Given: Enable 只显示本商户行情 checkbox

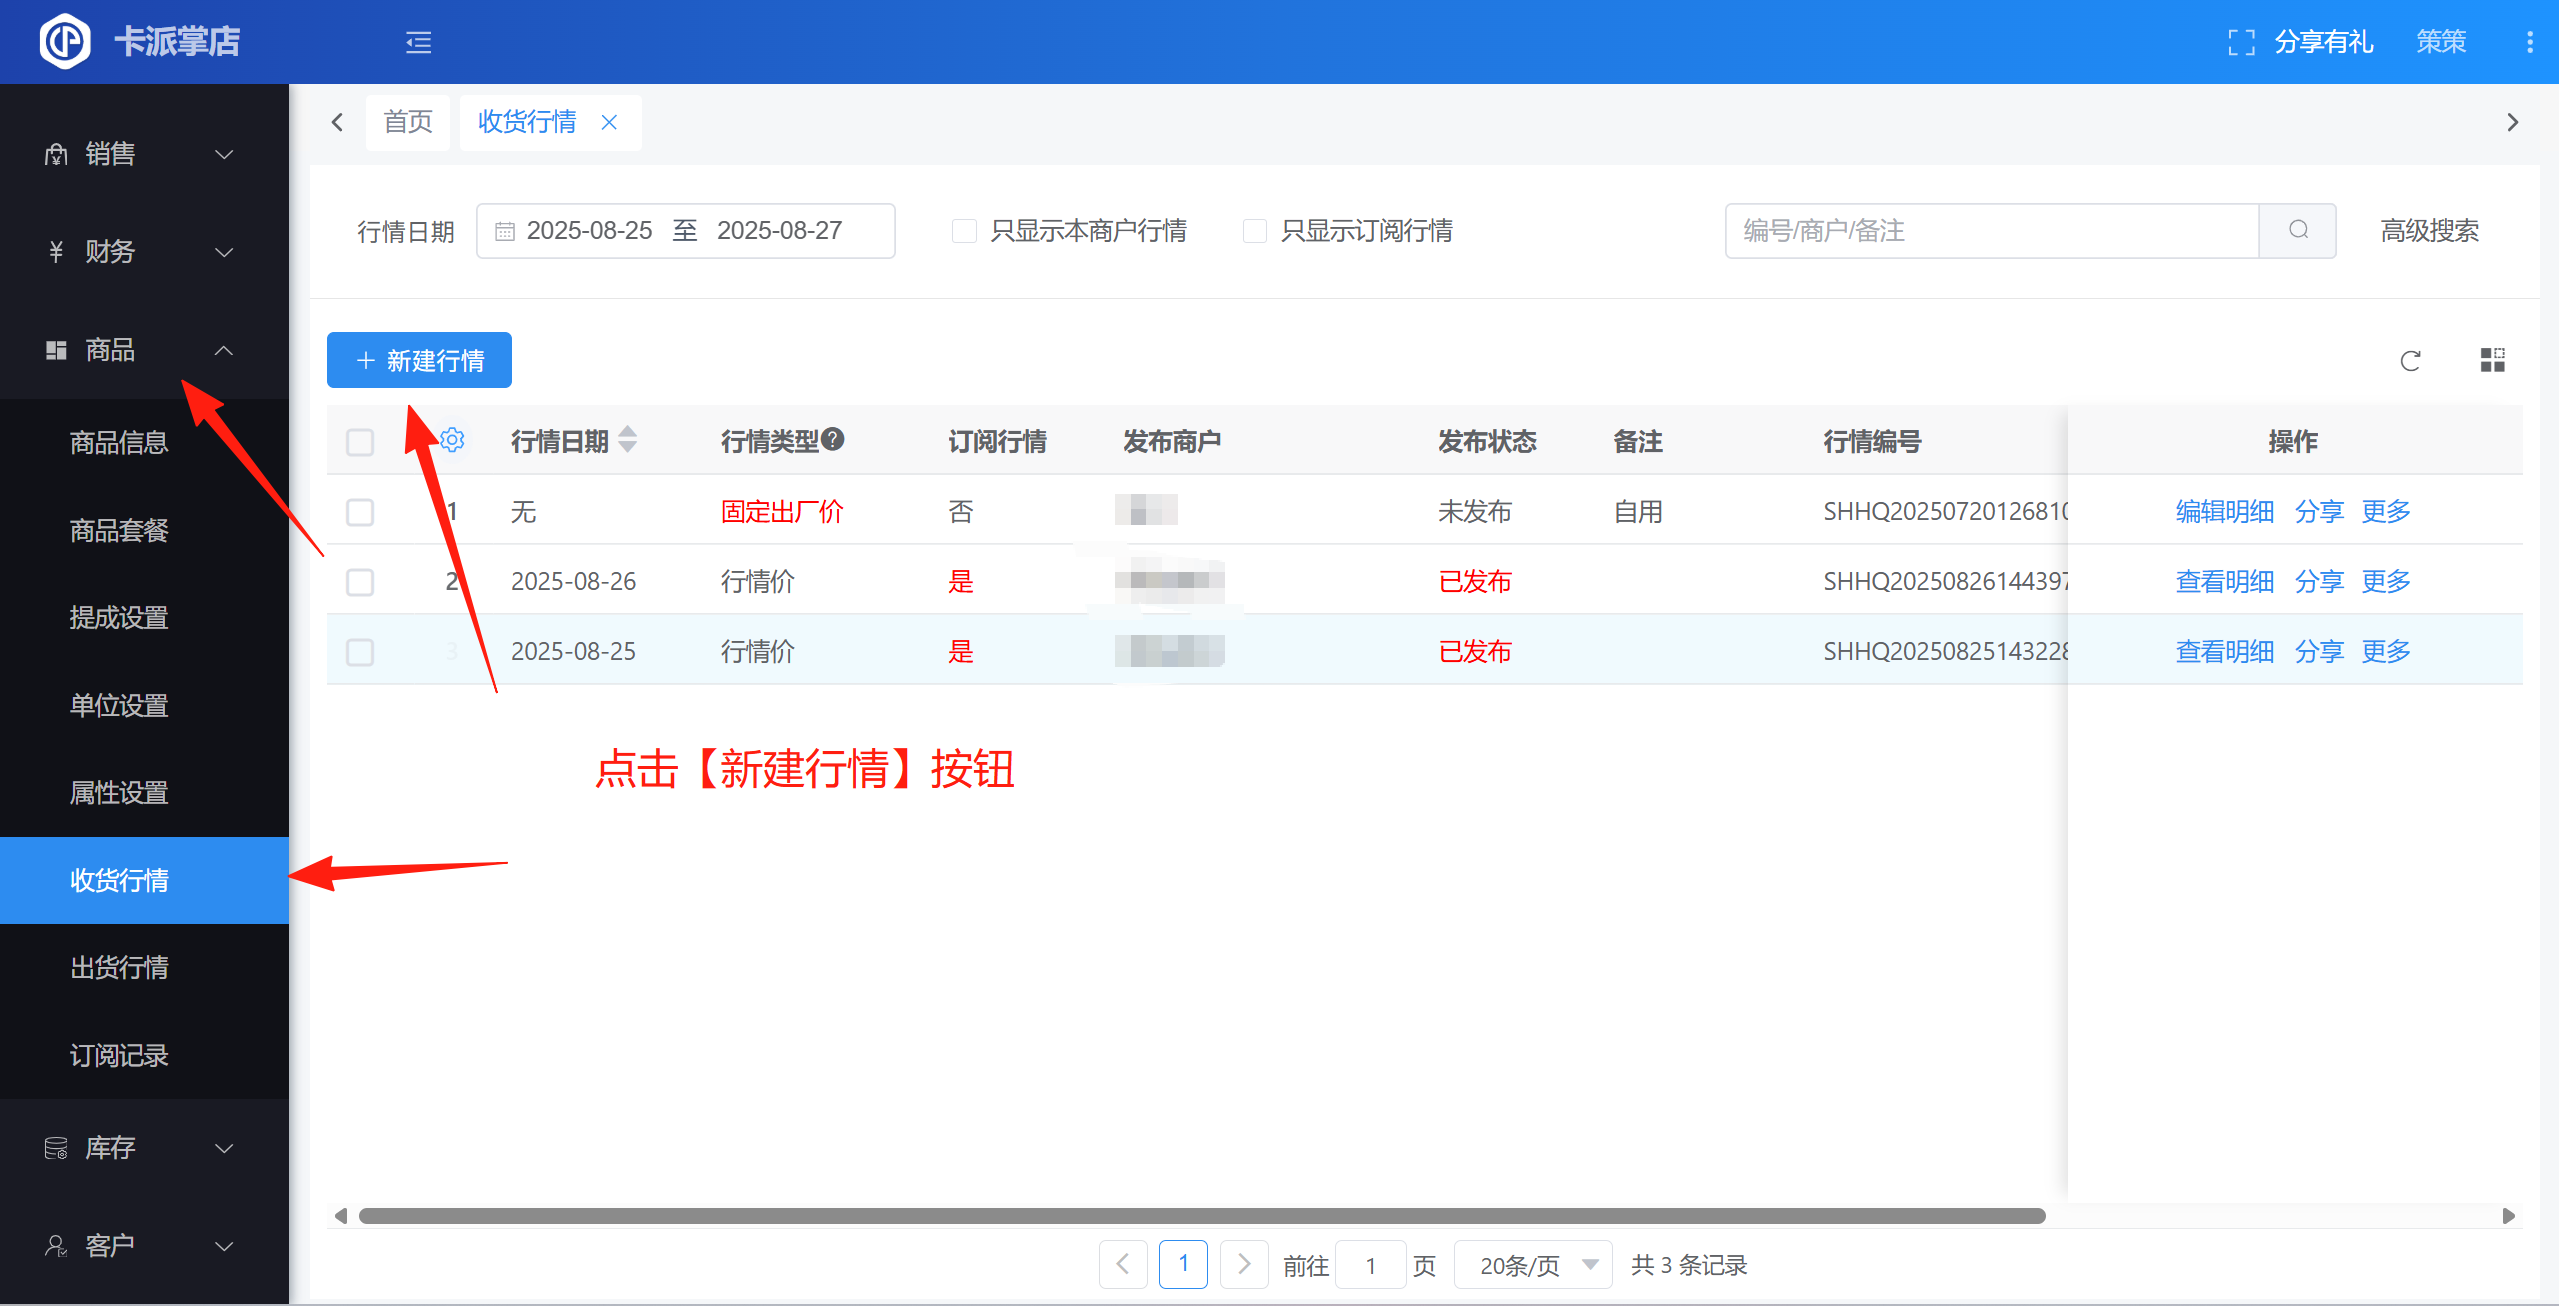Looking at the screenshot, I should click(x=964, y=231).
